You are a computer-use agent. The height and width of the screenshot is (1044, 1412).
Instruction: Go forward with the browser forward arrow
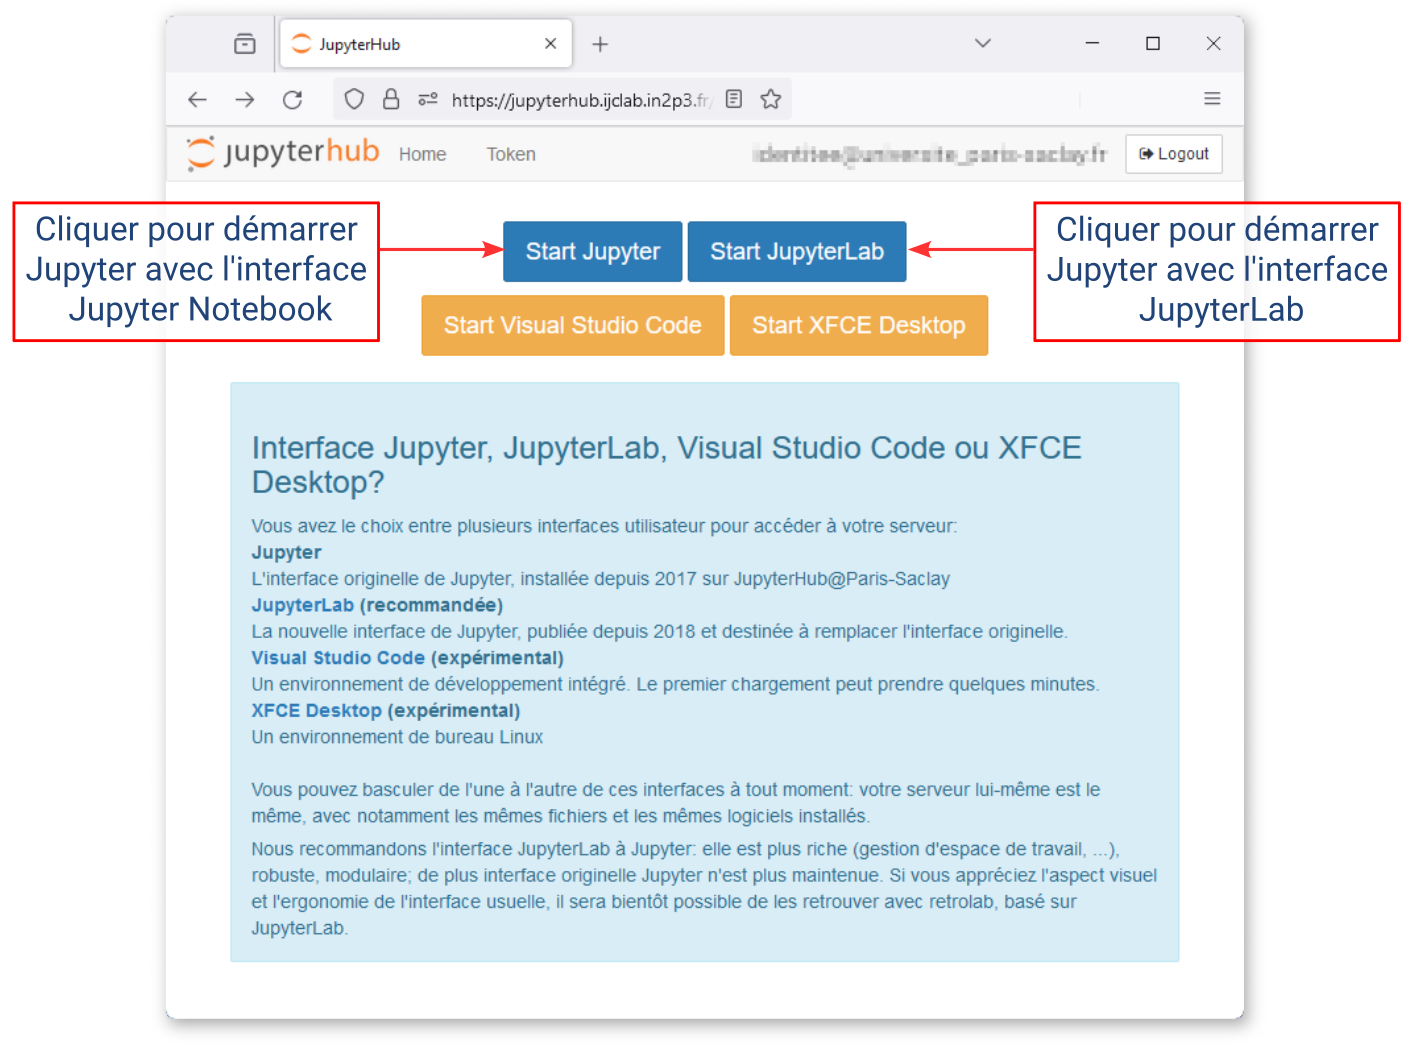[x=245, y=99]
